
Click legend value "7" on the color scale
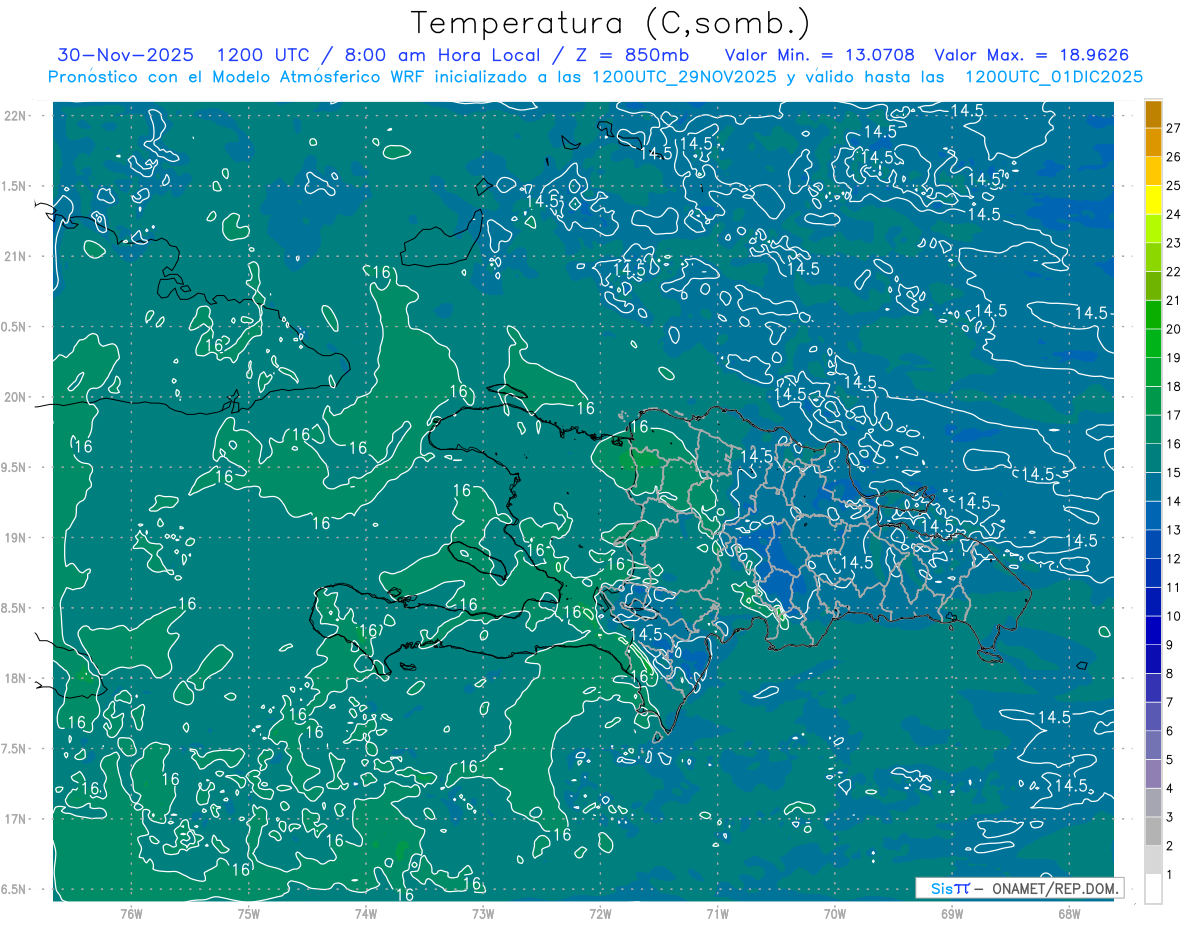click(1171, 702)
